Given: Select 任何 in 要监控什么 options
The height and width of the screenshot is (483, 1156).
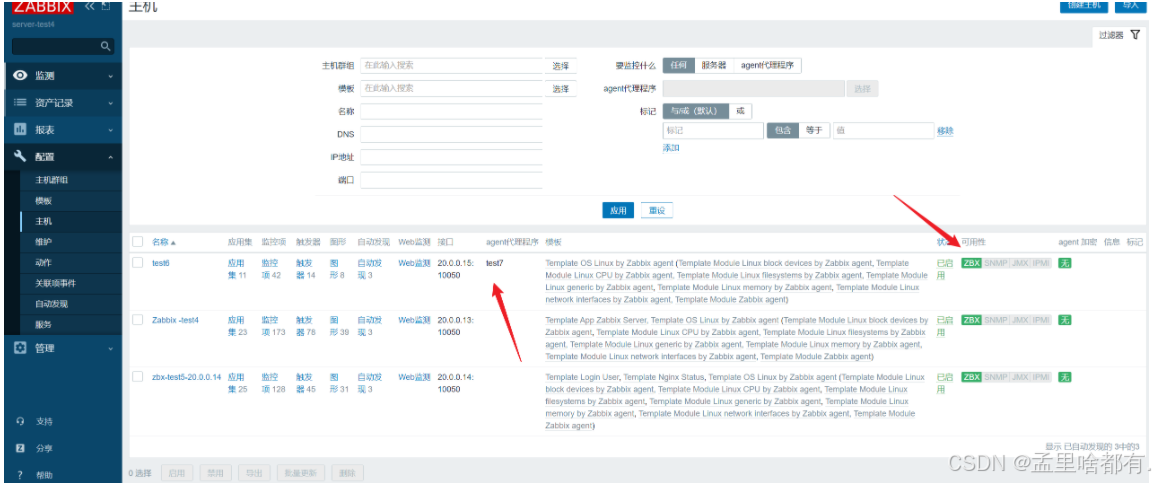Looking at the screenshot, I should tap(678, 65).
